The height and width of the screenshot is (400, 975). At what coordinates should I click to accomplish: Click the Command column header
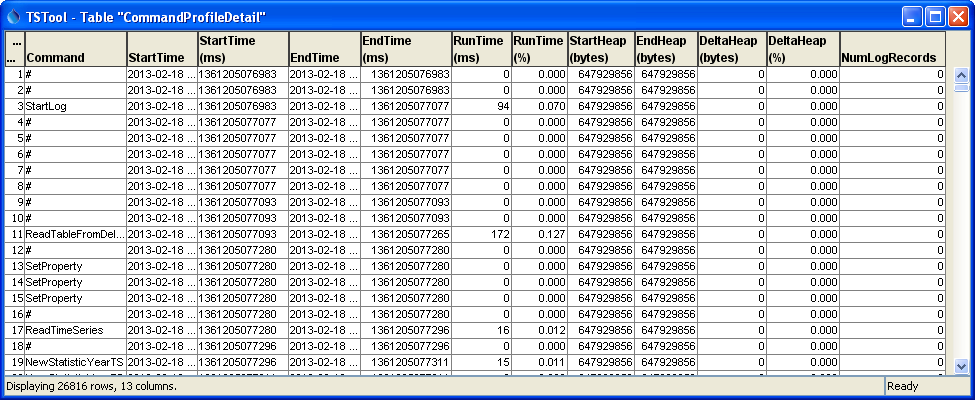coord(75,49)
